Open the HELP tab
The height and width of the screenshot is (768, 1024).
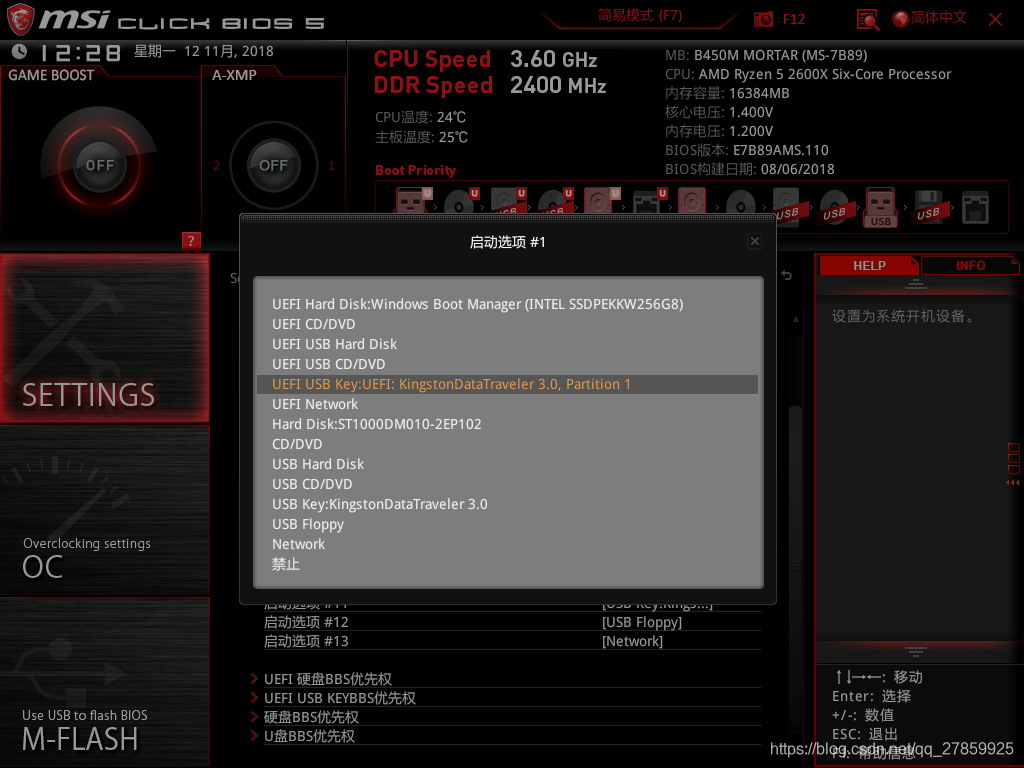click(869, 266)
